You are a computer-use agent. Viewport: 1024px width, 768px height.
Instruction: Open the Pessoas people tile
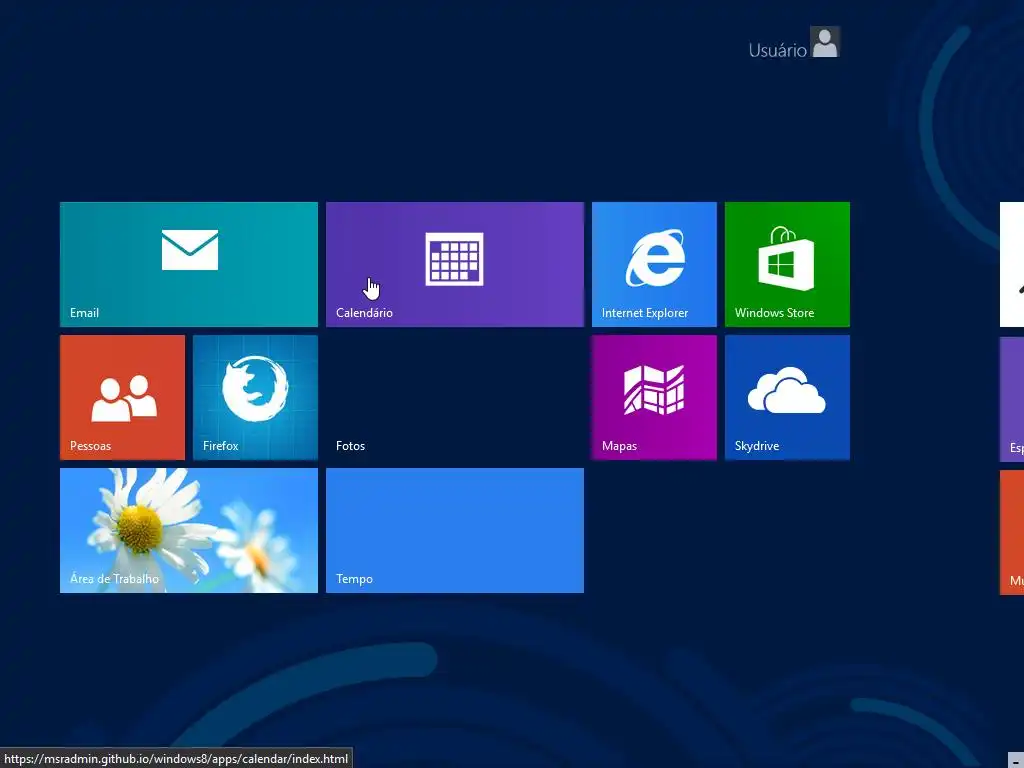(x=122, y=397)
